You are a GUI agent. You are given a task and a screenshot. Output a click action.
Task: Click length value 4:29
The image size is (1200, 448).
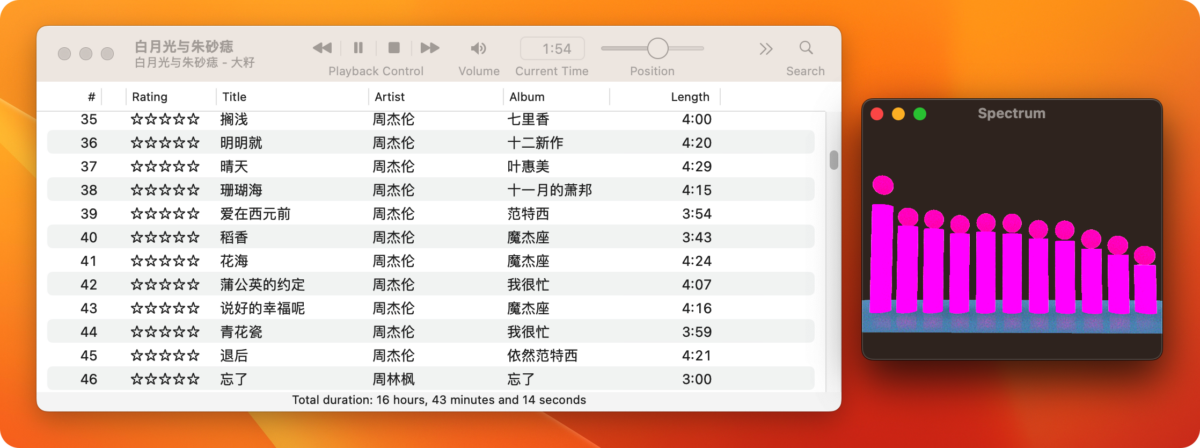point(696,166)
